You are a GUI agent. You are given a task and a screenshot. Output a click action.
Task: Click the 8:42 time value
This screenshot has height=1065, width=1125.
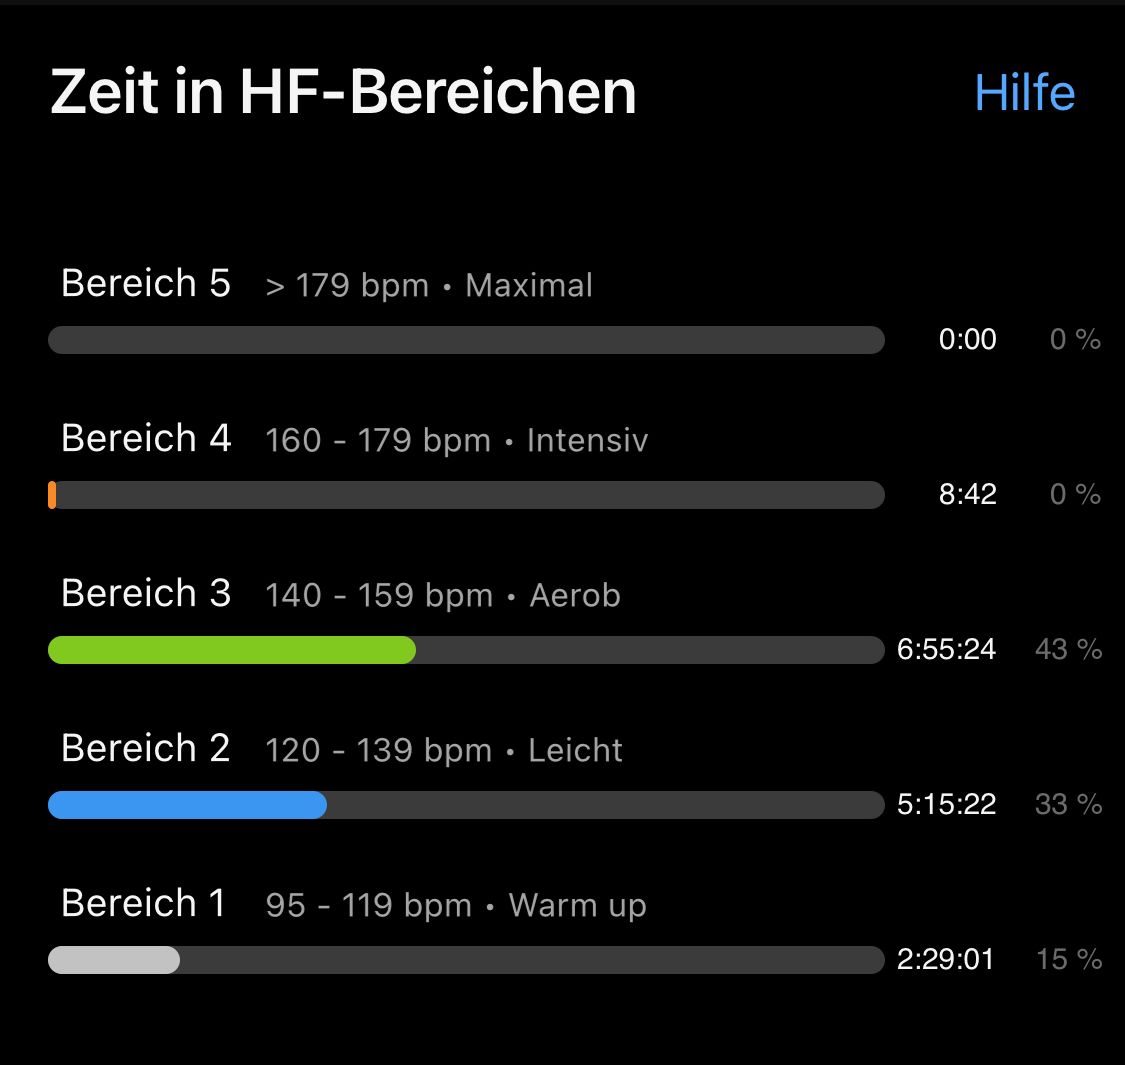pyautogui.click(x=967, y=494)
